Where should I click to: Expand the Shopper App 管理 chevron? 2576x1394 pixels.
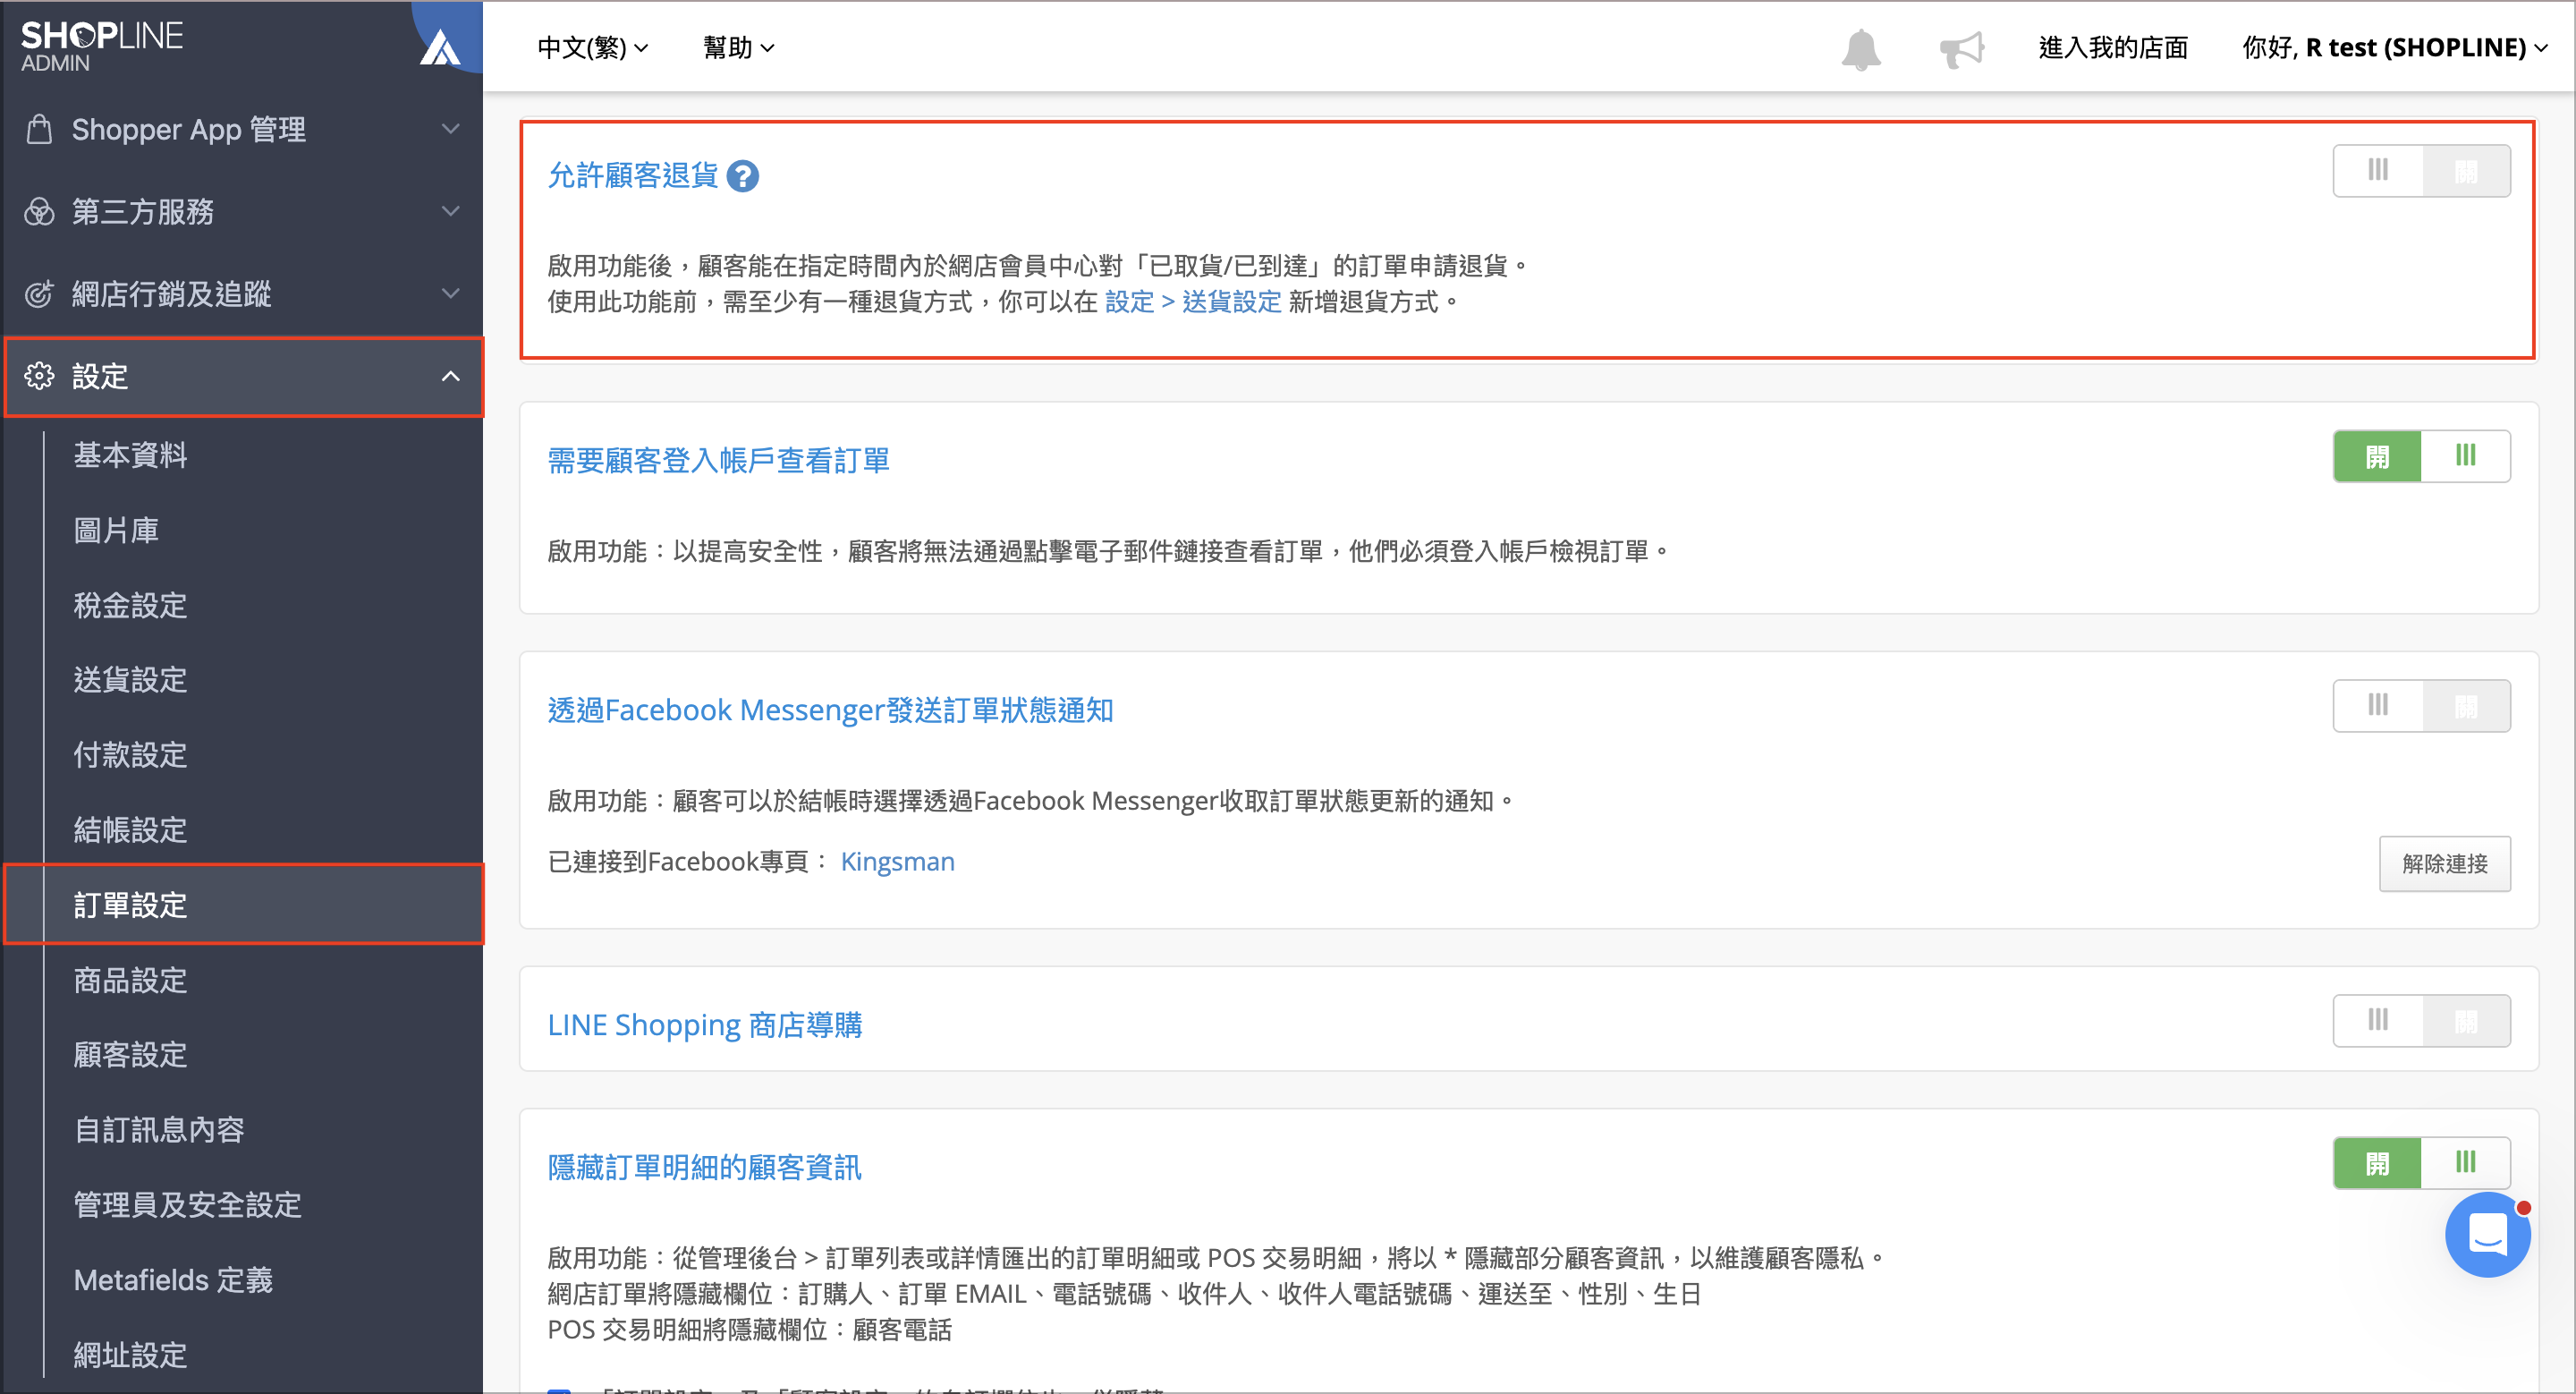tap(451, 129)
